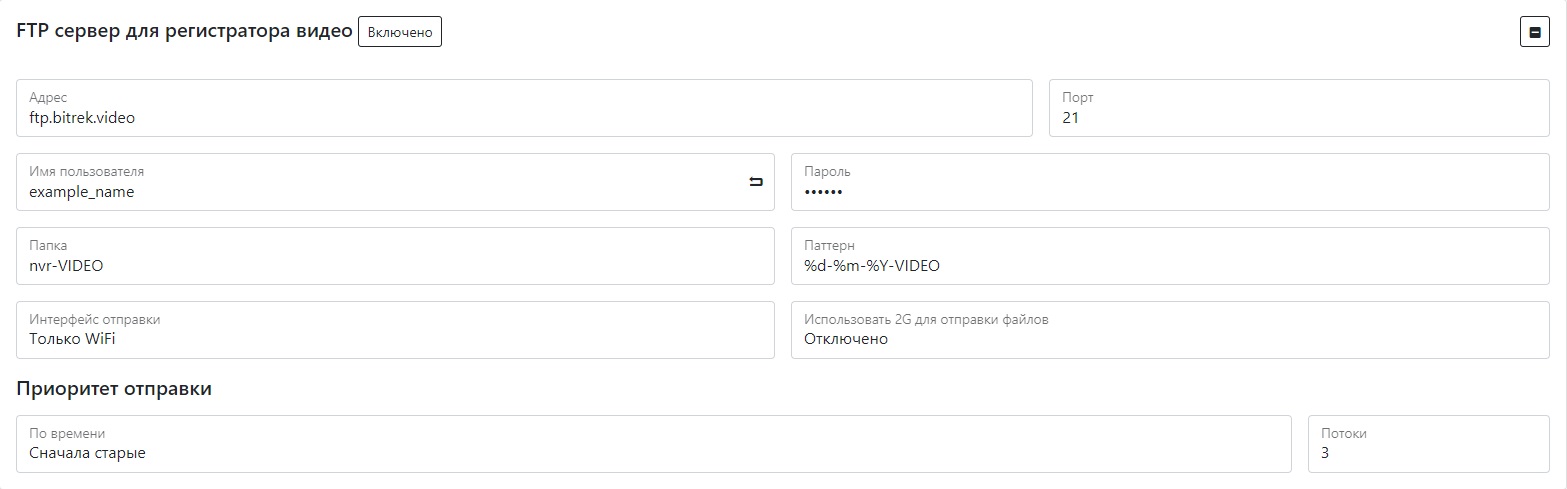1567x489 pixels.
Task: Select the Имя пользователя input field
Action: pos(395,182)
